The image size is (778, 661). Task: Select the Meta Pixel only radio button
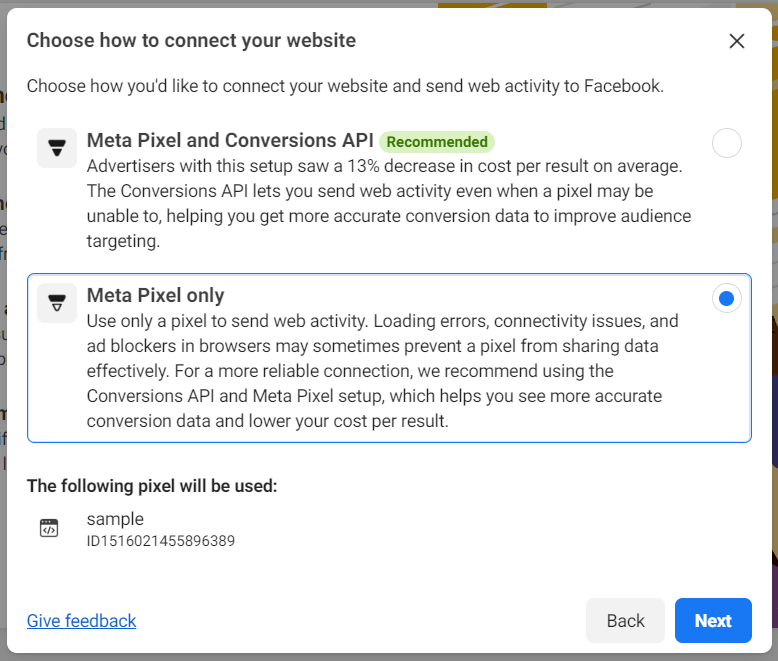(726, 299)
